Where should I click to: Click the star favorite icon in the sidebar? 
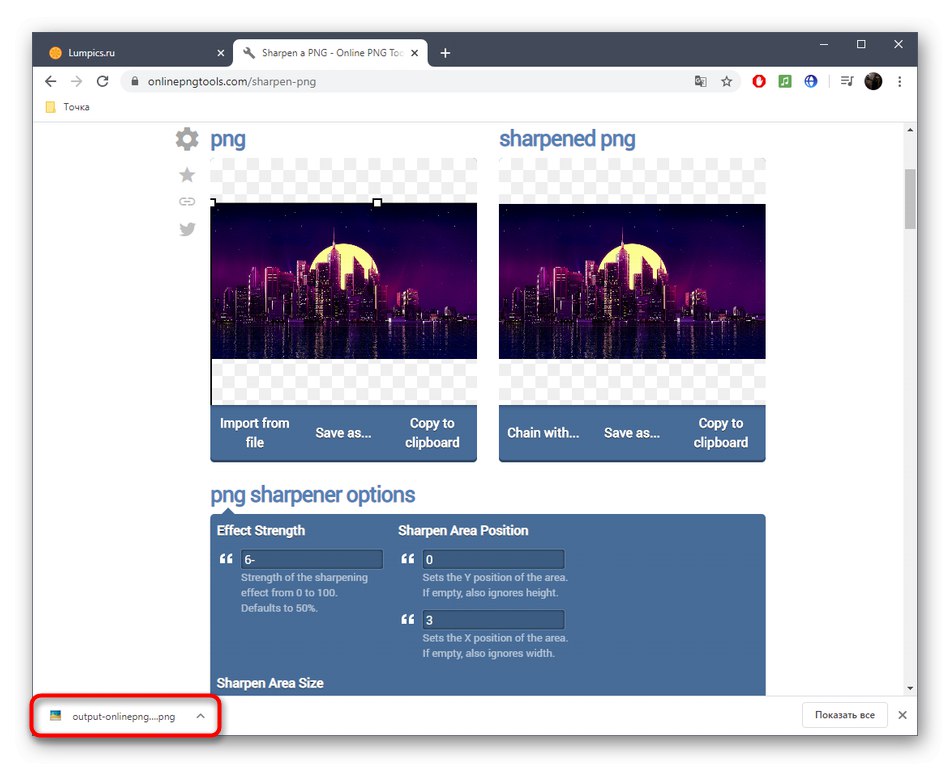tap(186, 174)
